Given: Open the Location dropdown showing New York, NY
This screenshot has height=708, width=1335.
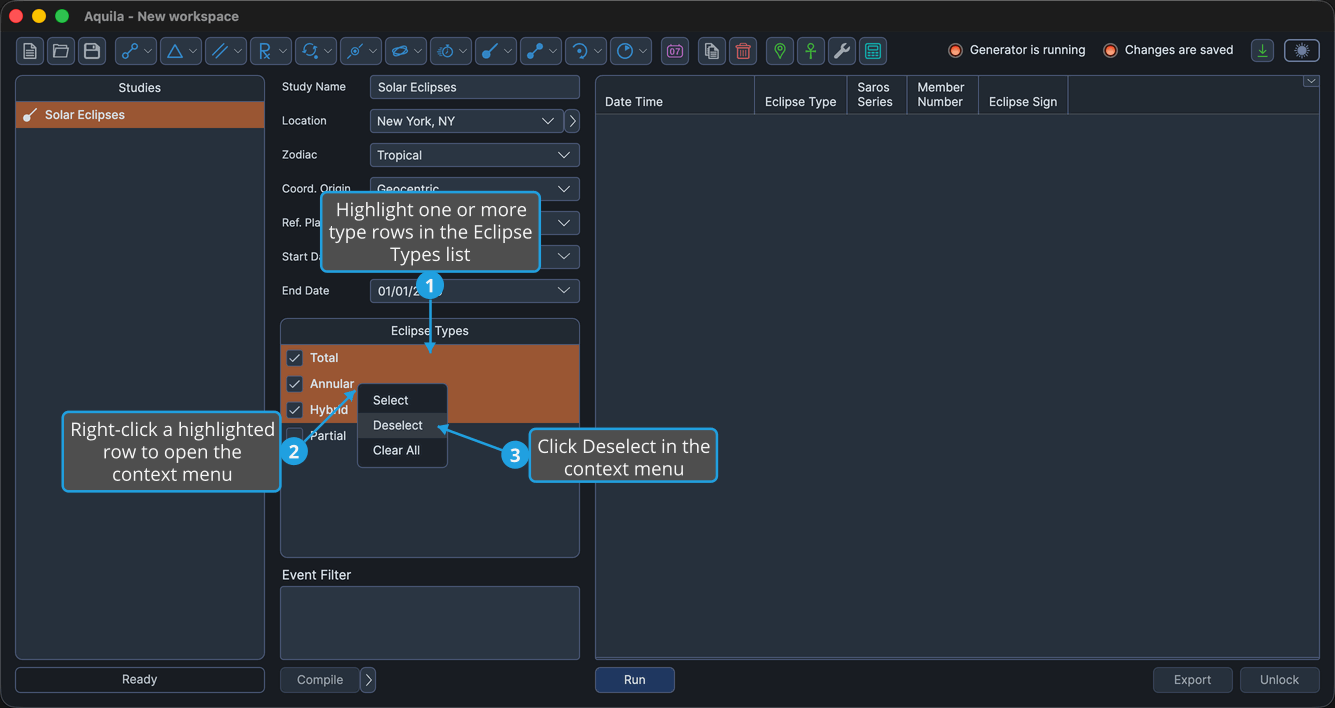Looking at the screenshot, I should click(467, 121).
